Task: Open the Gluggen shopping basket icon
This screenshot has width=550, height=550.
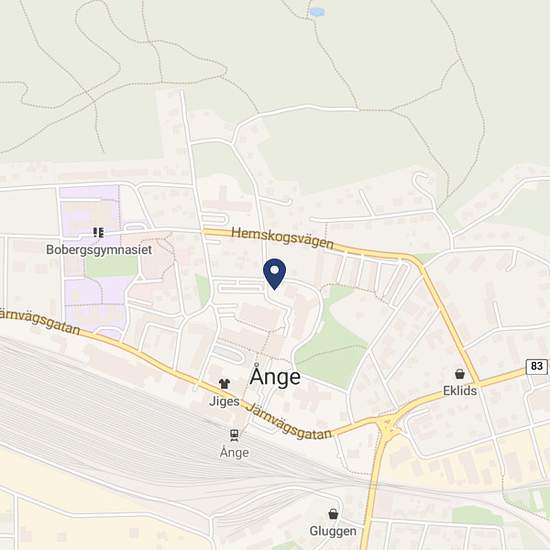Action: tap(333, 514)
